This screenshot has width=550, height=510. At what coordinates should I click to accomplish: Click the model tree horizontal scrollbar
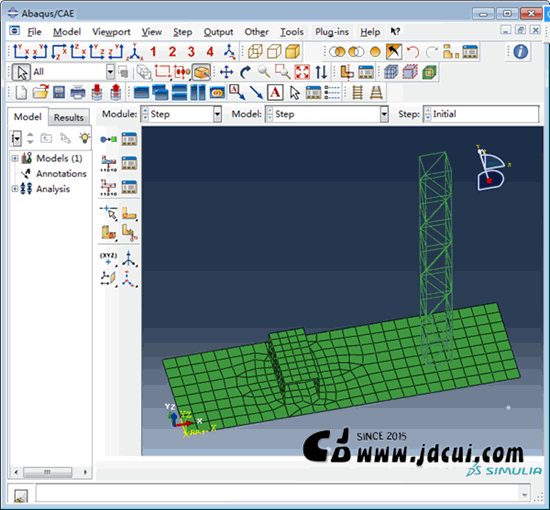coord(47,472)
